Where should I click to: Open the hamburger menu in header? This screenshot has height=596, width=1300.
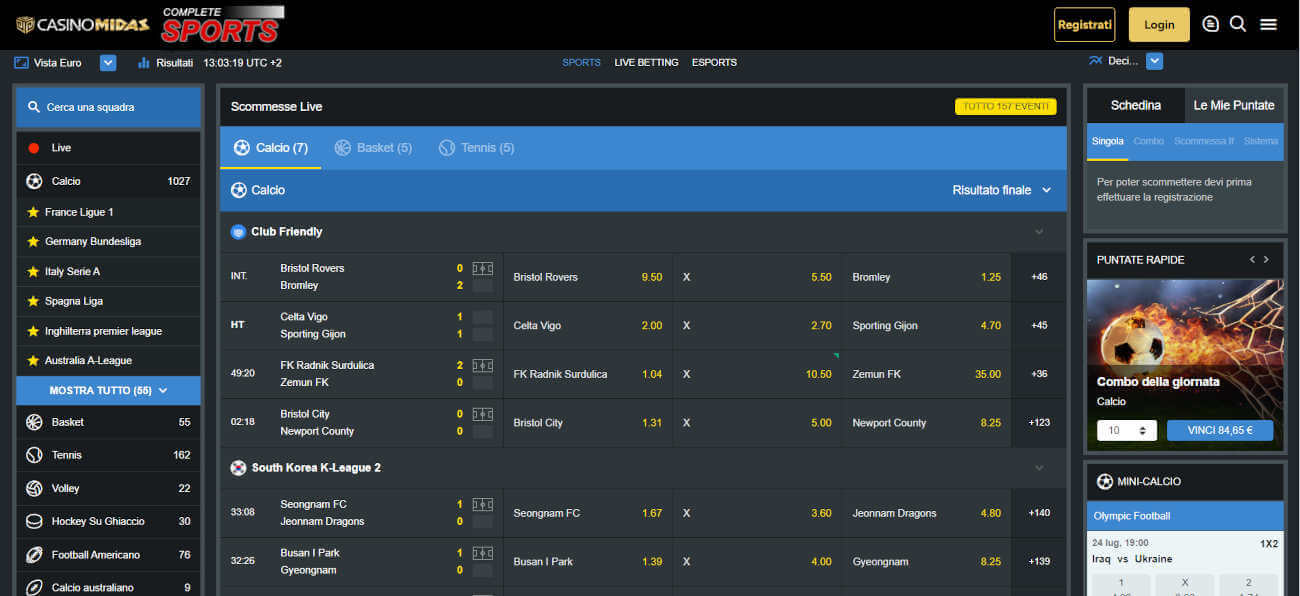tap(1268, 24)
